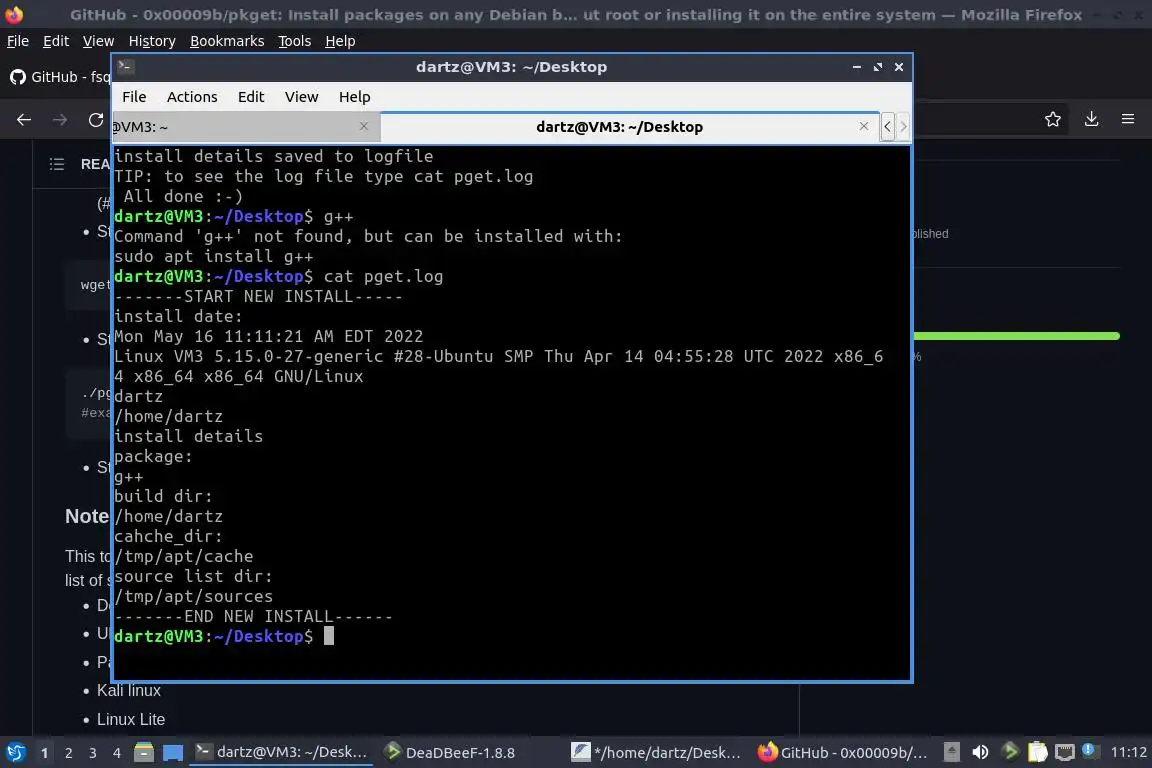The image size is (1152, 768).
Task: Switch to DeaDBeeF-1.8.8 in the taskbar
Action: point(451,752)
